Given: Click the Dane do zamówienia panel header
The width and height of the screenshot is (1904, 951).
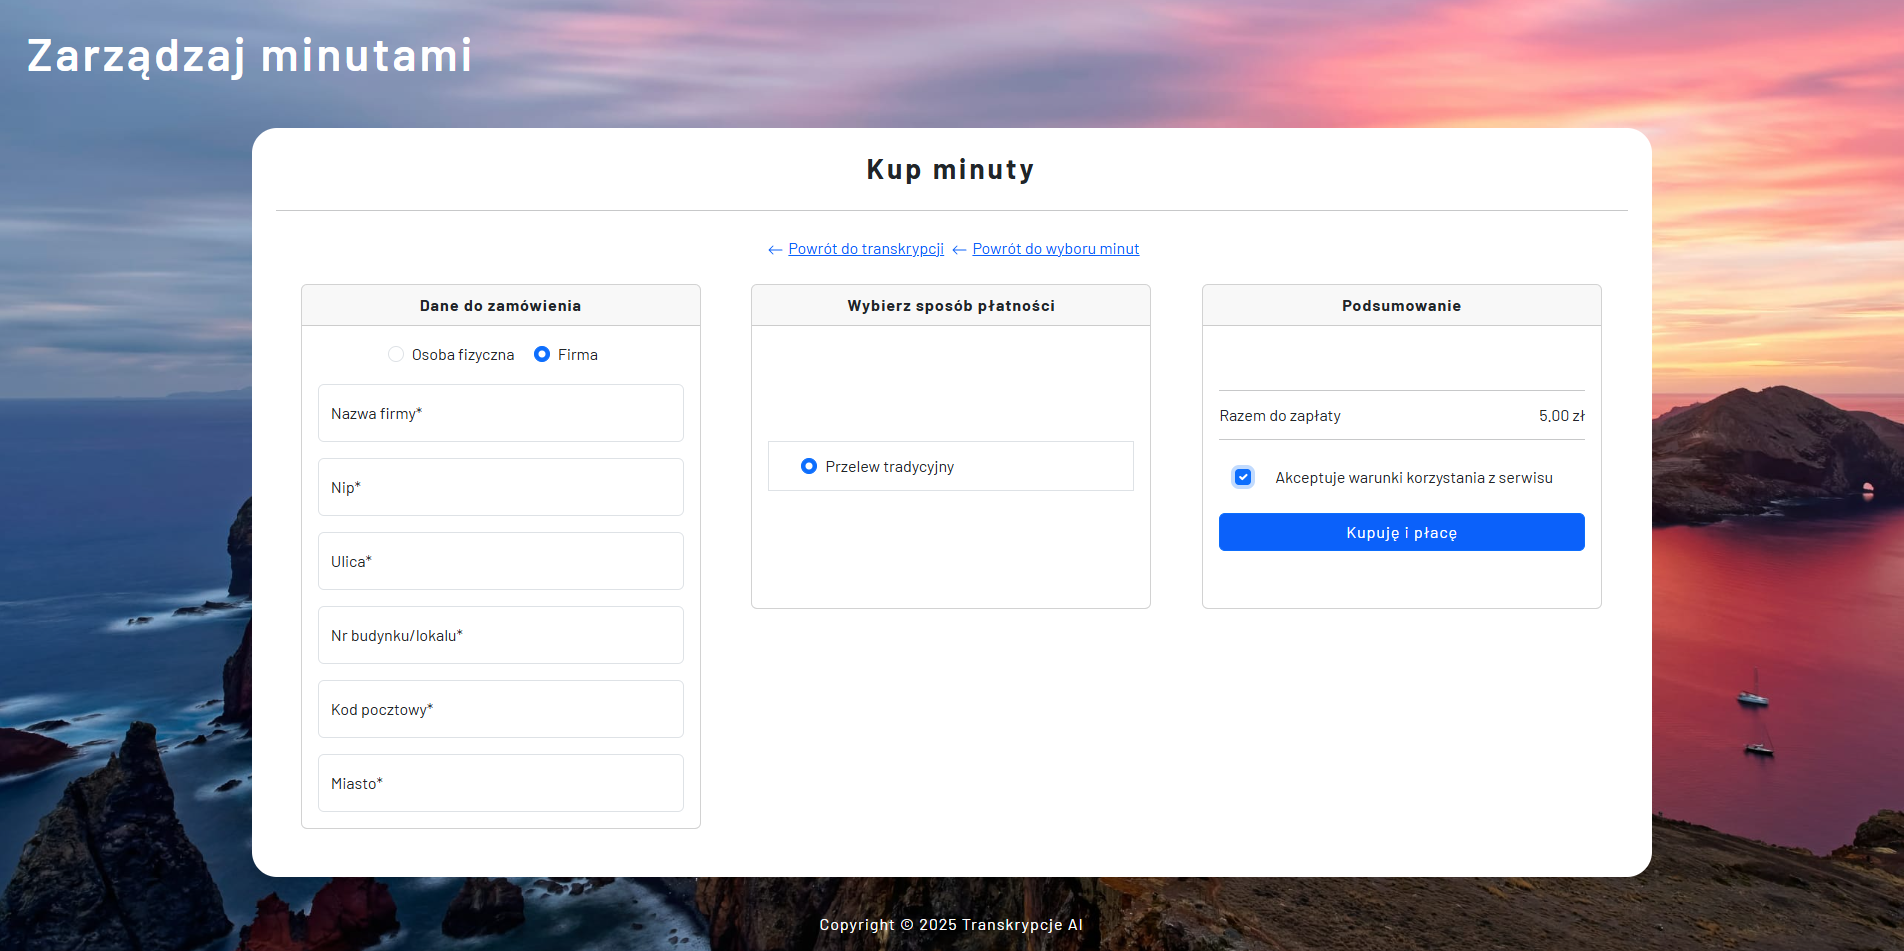Looking at the screenshot, I should (500, 306).
